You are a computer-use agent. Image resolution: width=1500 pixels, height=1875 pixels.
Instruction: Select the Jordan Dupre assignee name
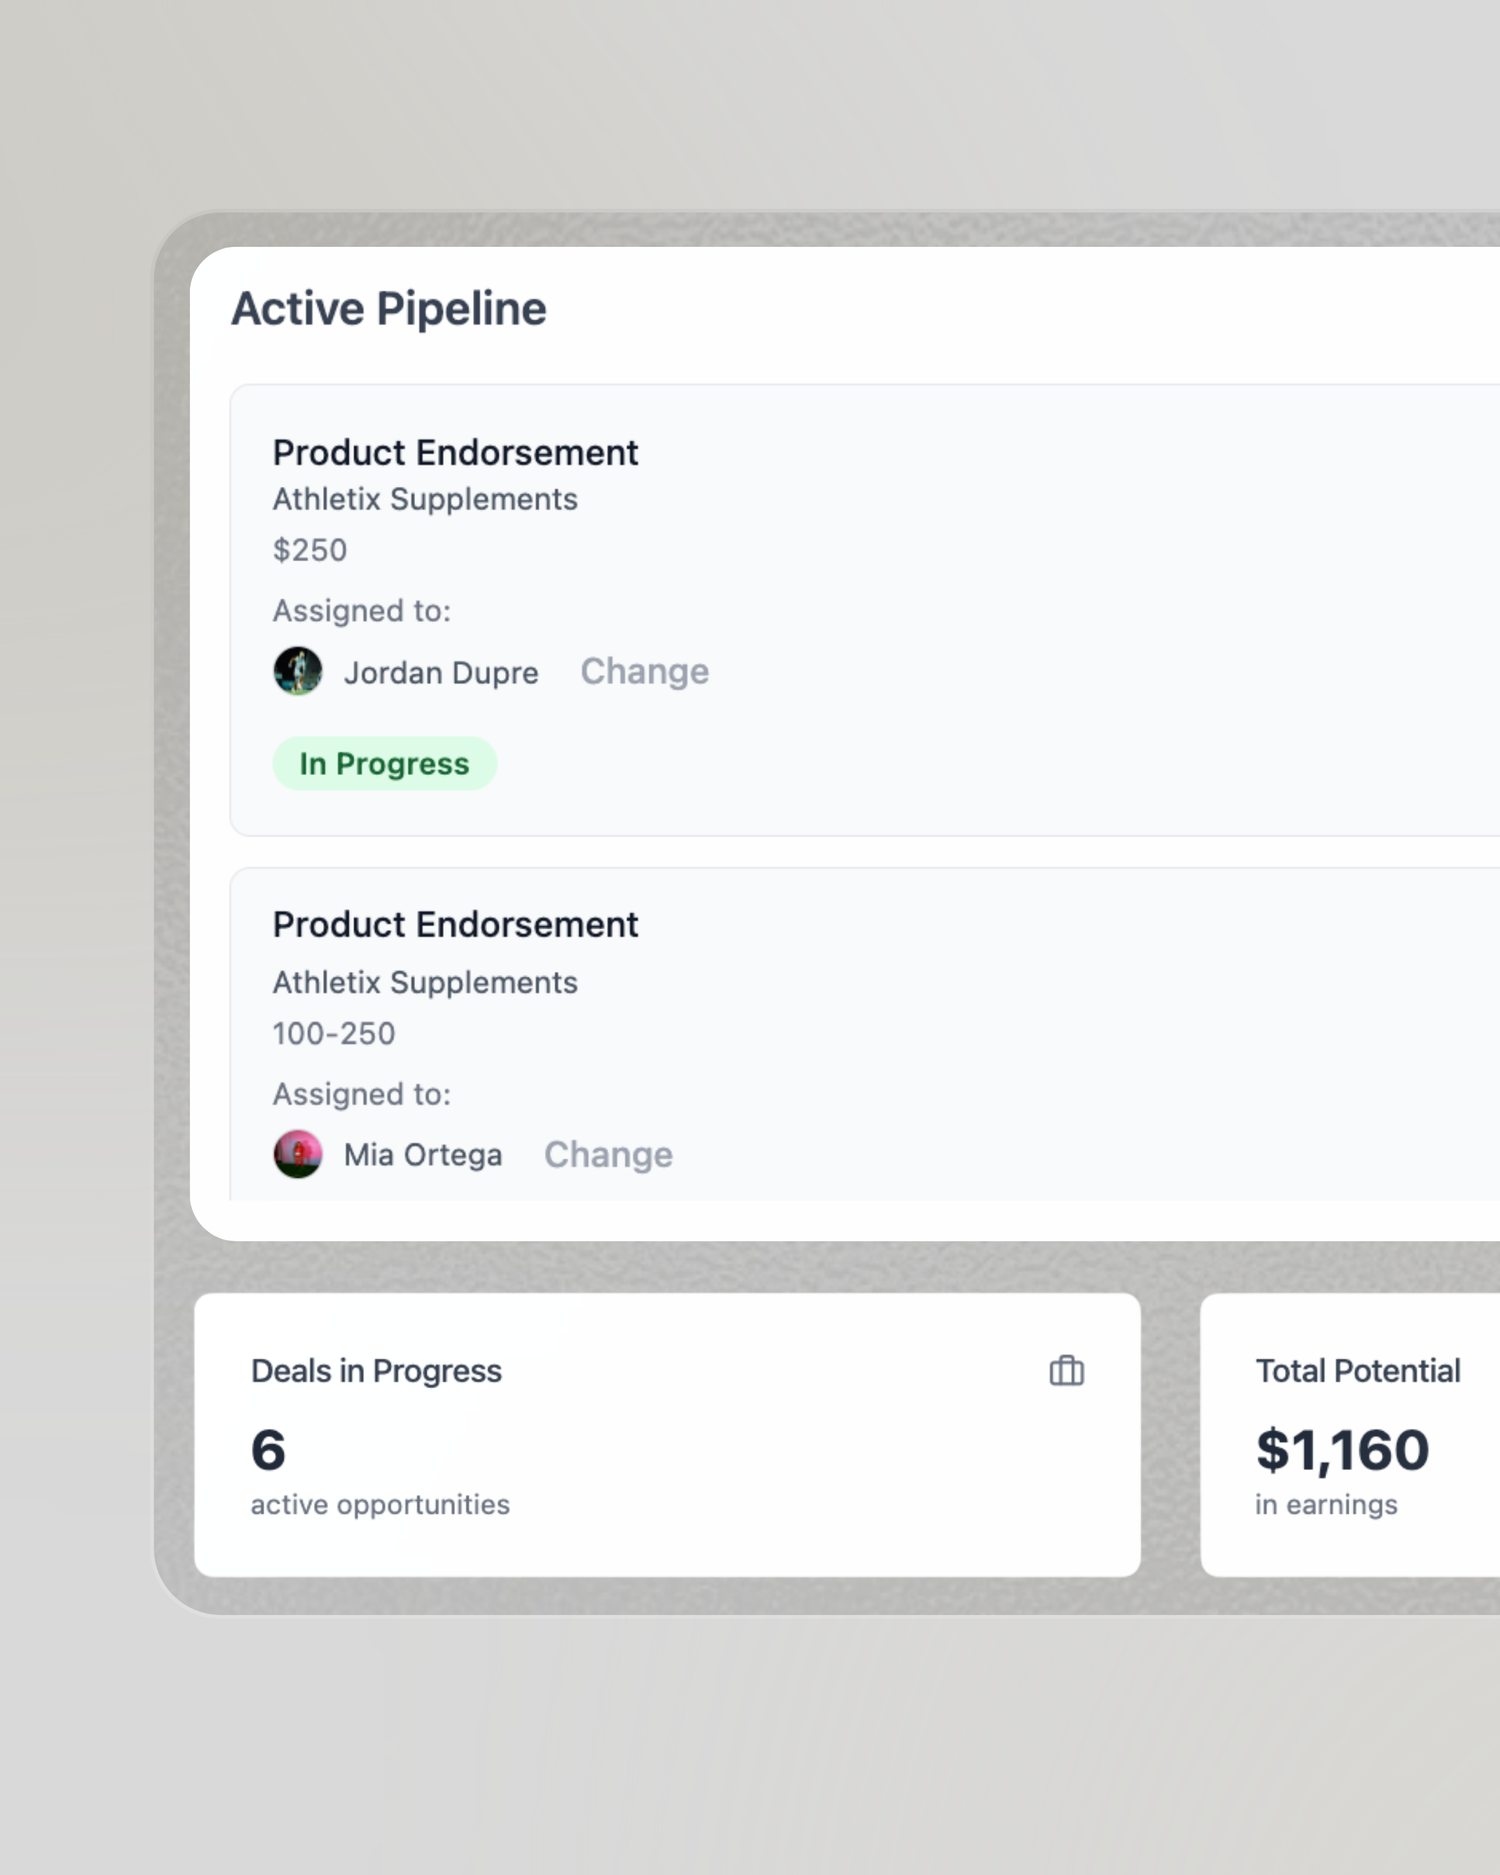(441, 673)
